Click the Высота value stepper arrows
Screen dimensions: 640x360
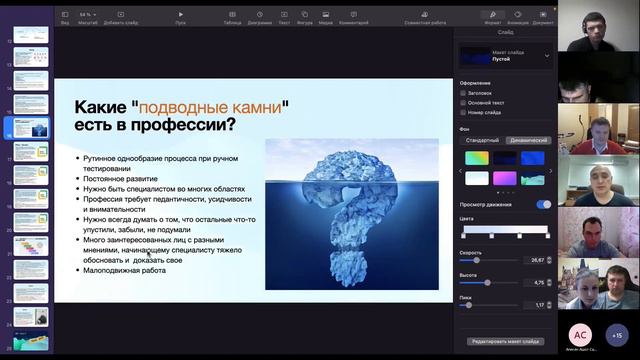click(x=549, y=282)
